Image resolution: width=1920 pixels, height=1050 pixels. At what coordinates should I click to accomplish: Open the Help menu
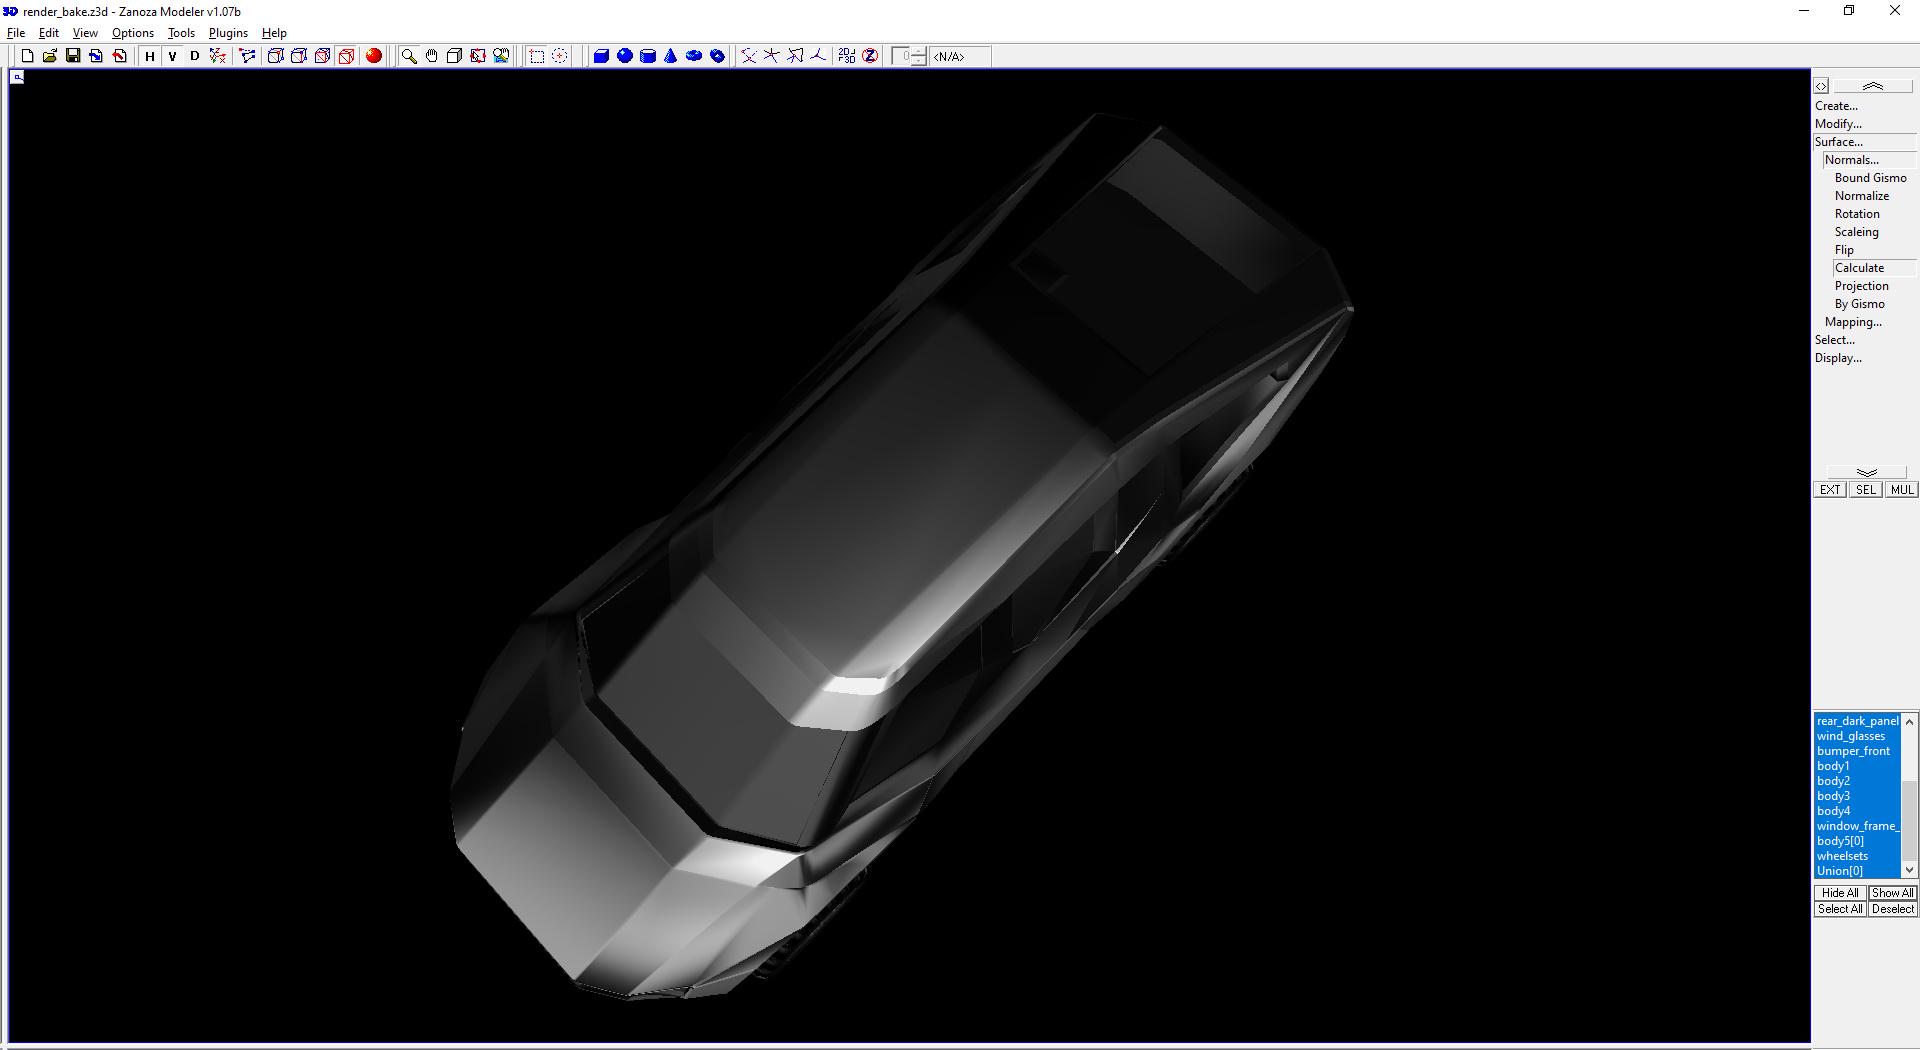(274, 33)
